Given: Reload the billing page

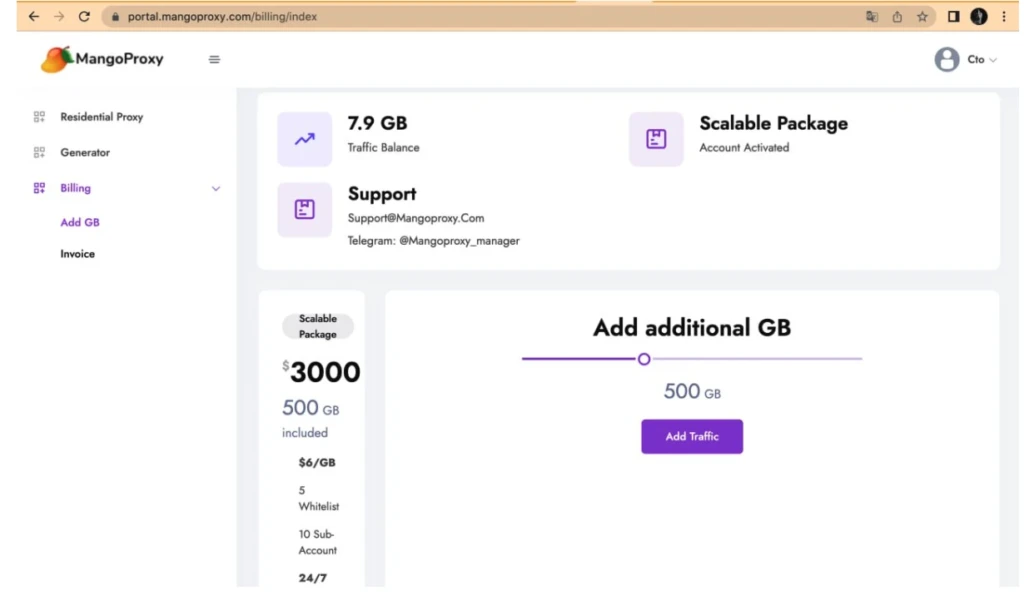Looking at the screenshot, I should 84,16.
